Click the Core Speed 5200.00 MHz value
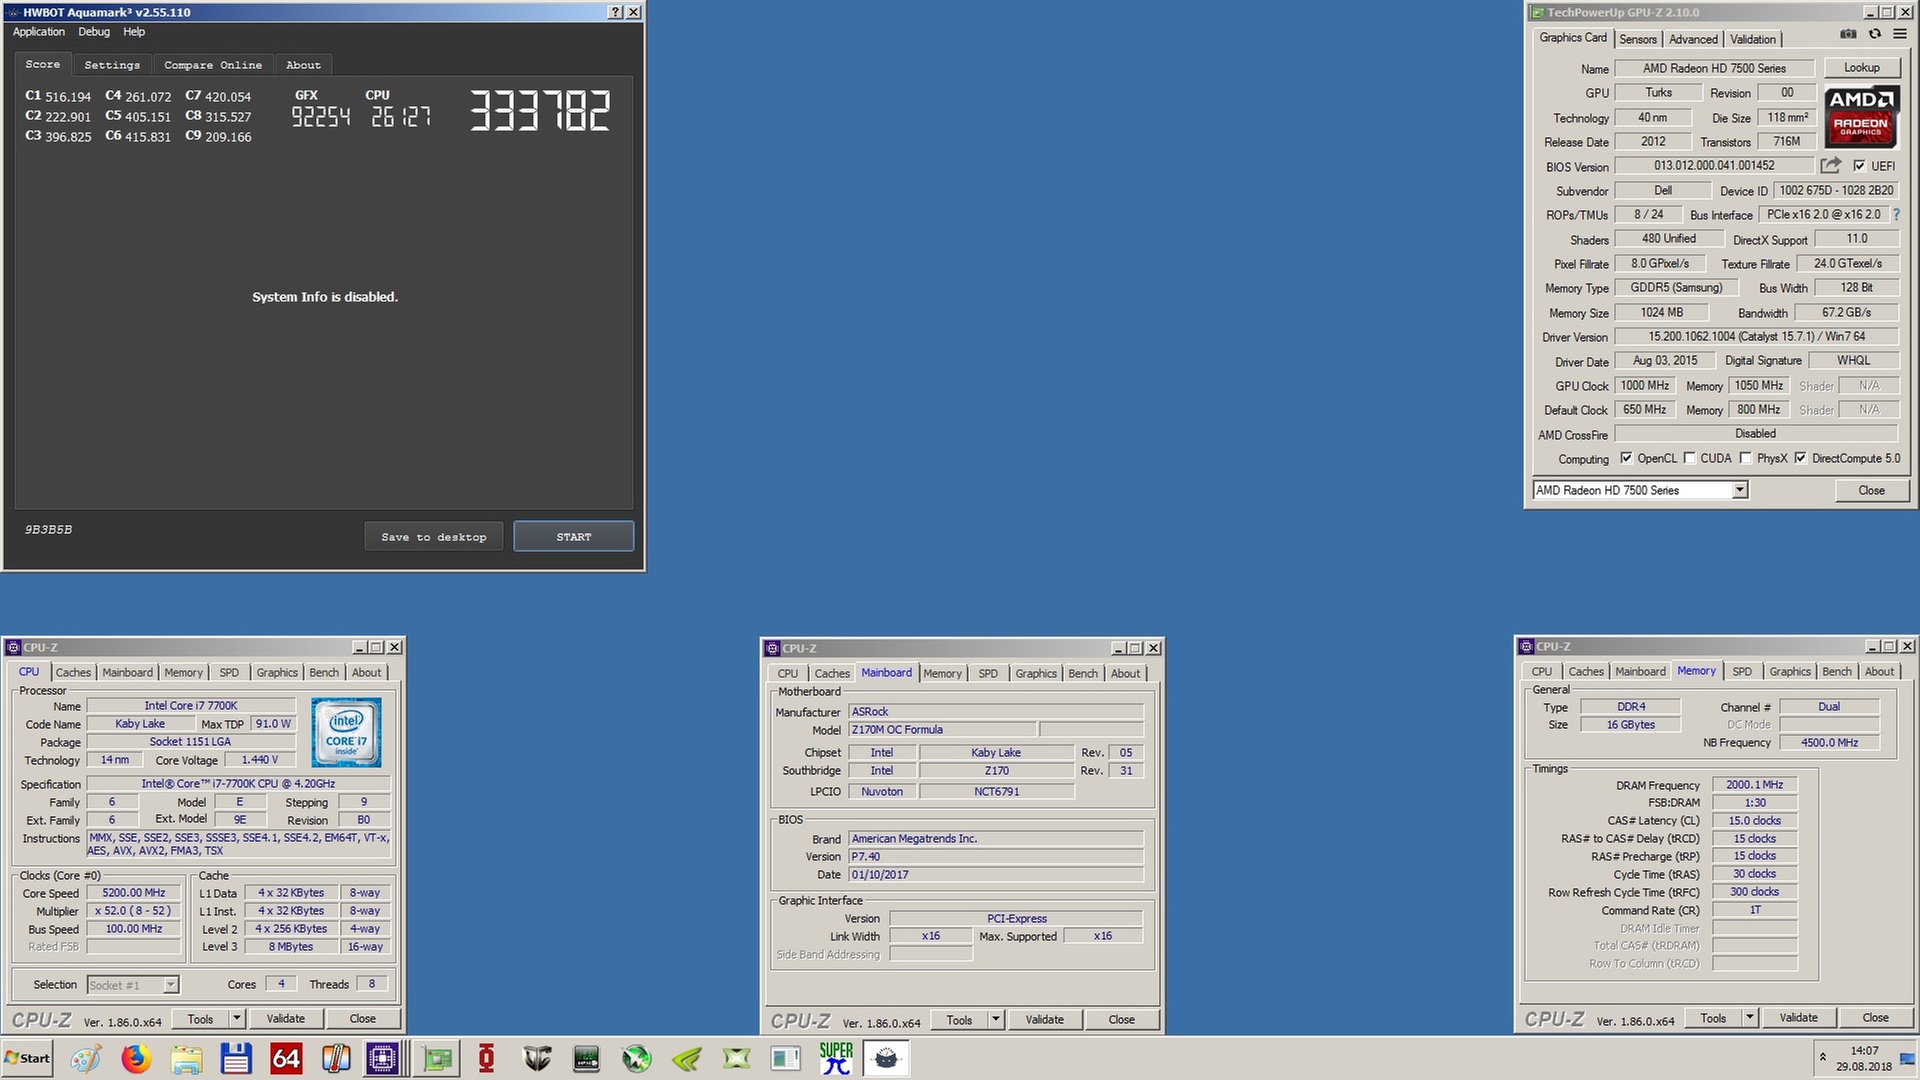1920x1080 pixels. tap(134, 893)
